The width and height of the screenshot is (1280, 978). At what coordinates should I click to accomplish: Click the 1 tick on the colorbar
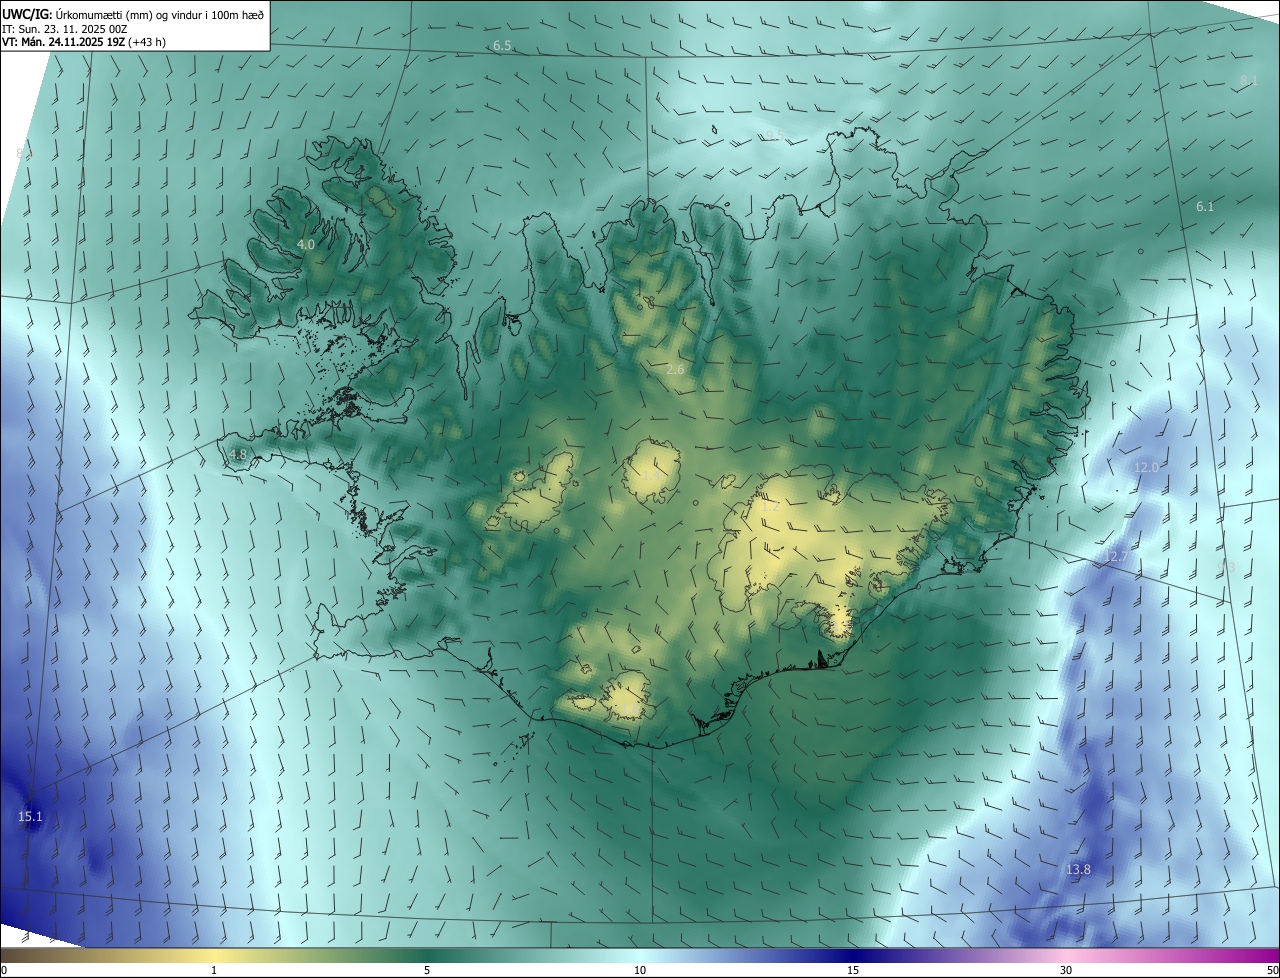214,970
